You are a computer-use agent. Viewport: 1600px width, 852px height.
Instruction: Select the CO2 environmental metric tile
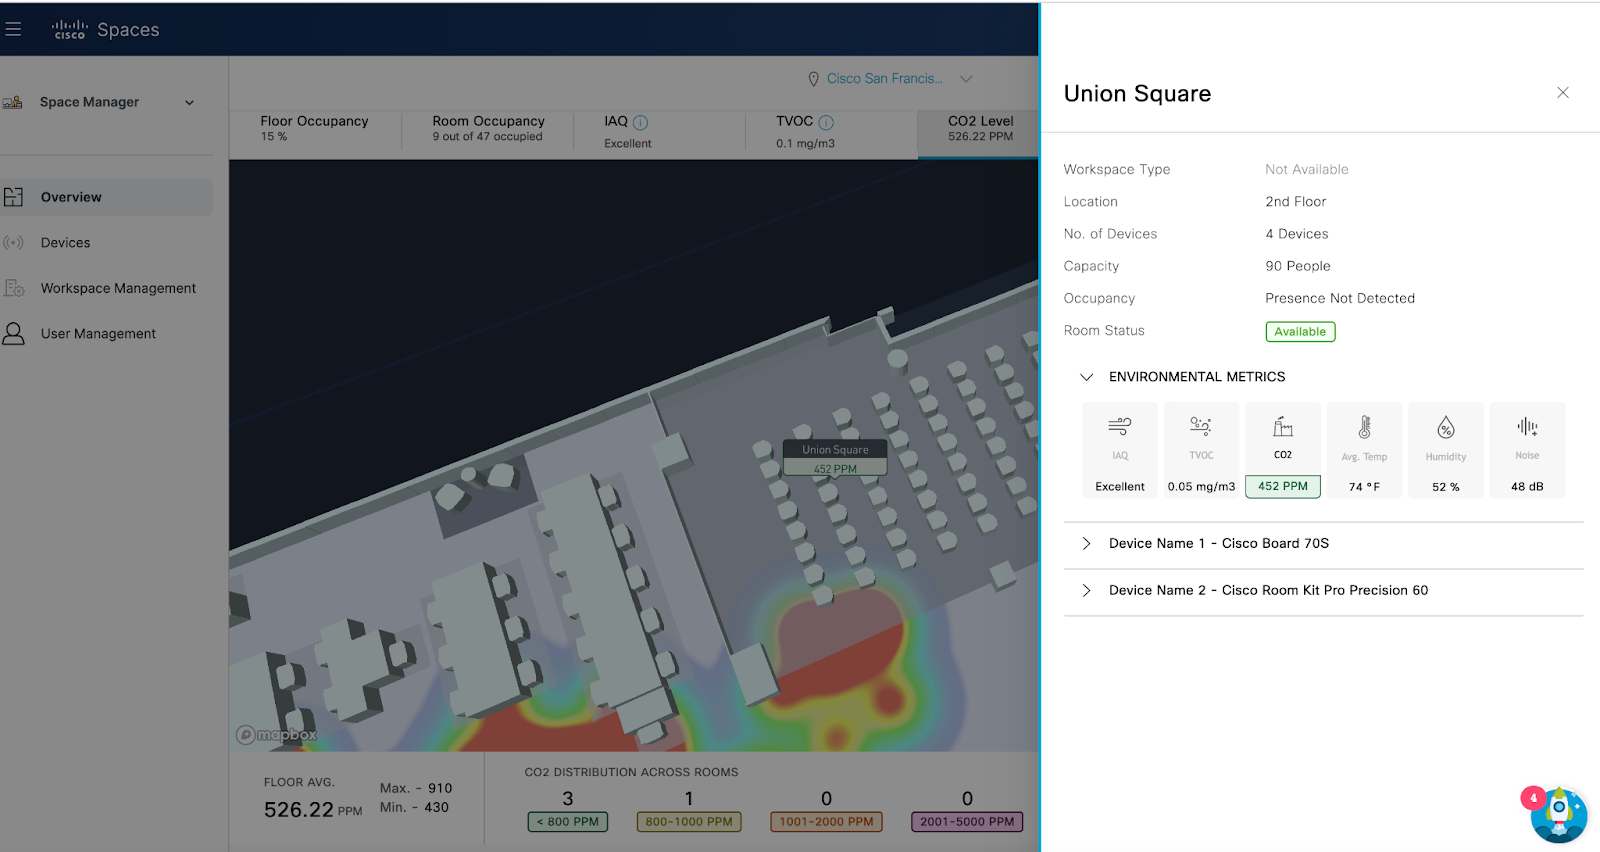pyautogui.click(x=1282, y=451)
